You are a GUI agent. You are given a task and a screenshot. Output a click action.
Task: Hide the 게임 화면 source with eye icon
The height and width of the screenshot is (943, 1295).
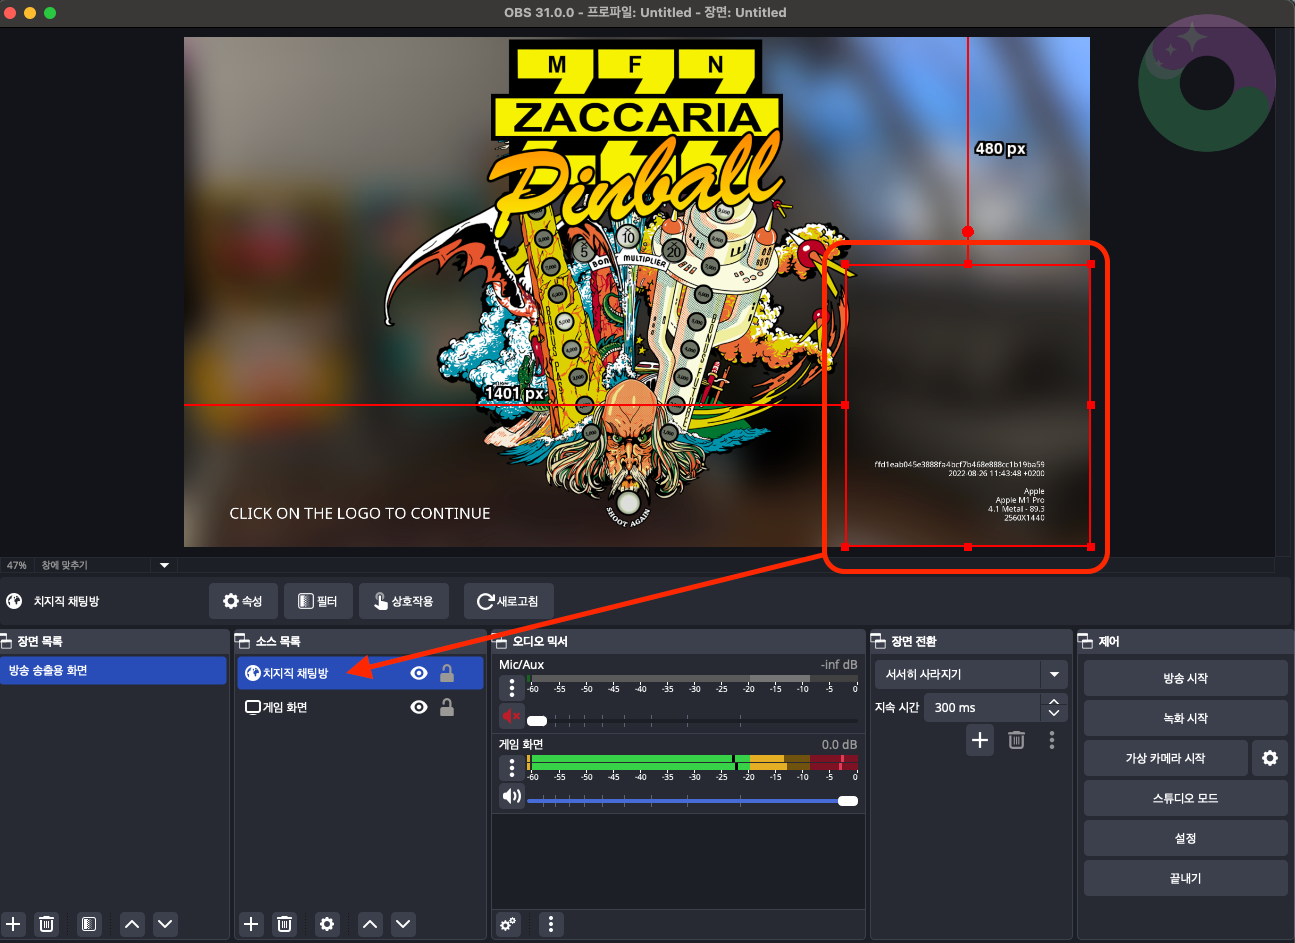[x=419, y=707]
